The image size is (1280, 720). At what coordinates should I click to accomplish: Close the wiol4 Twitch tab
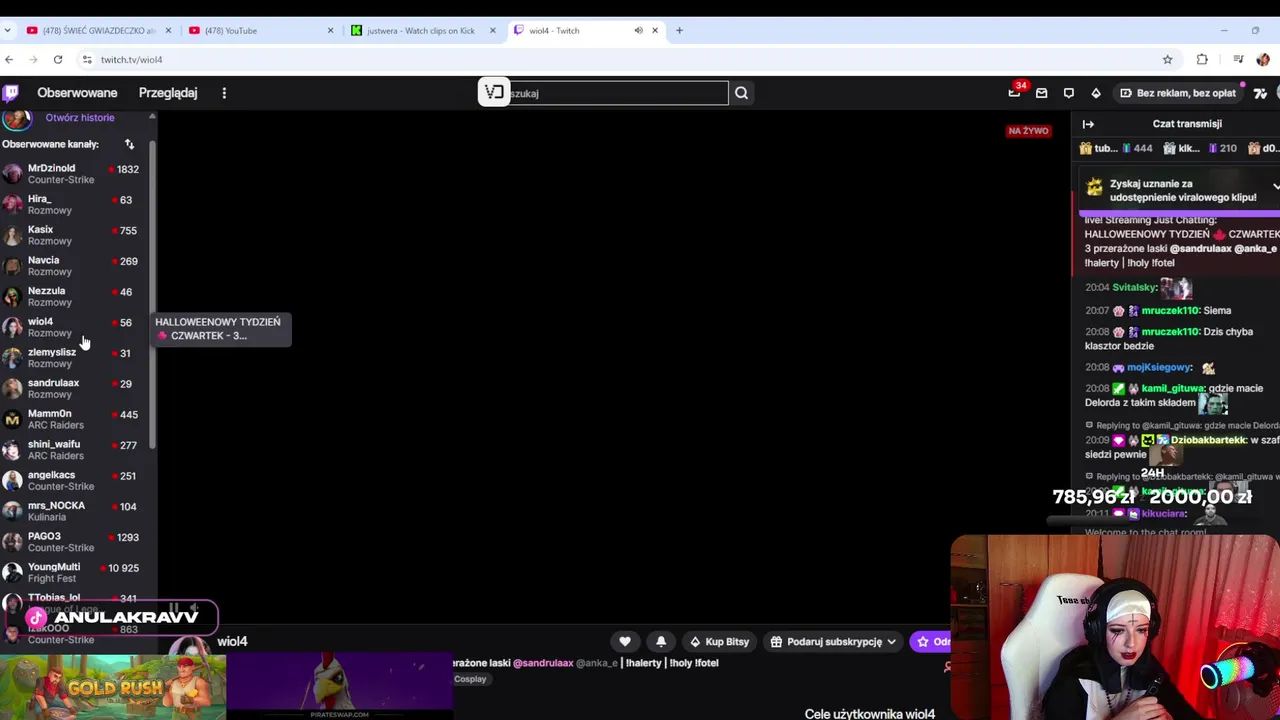coord(655,30)
